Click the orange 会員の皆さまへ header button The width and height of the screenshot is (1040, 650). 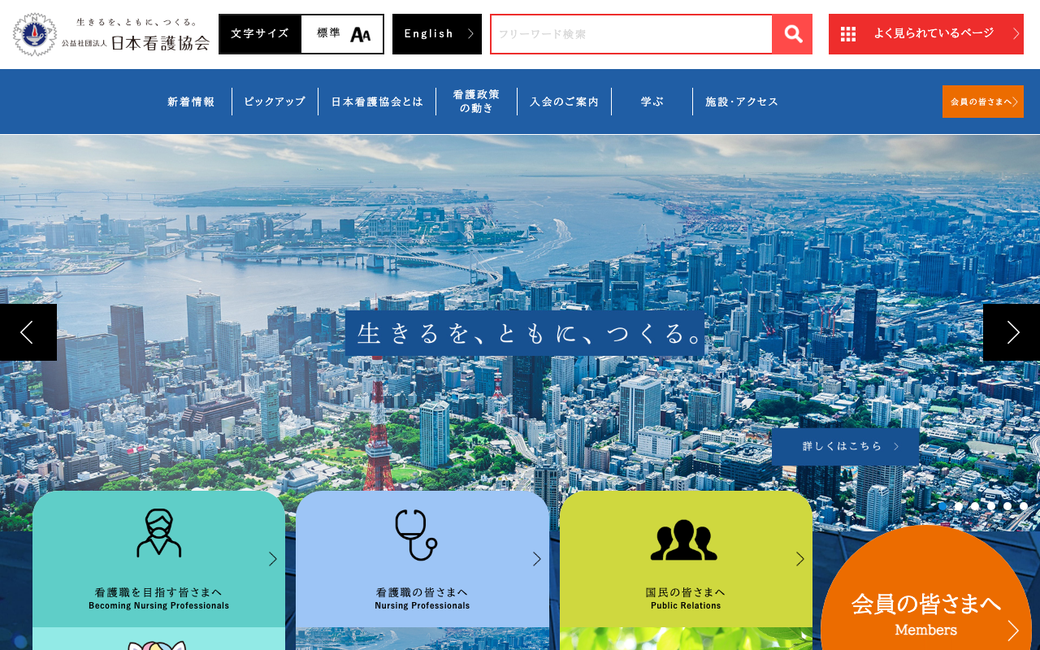983,101
